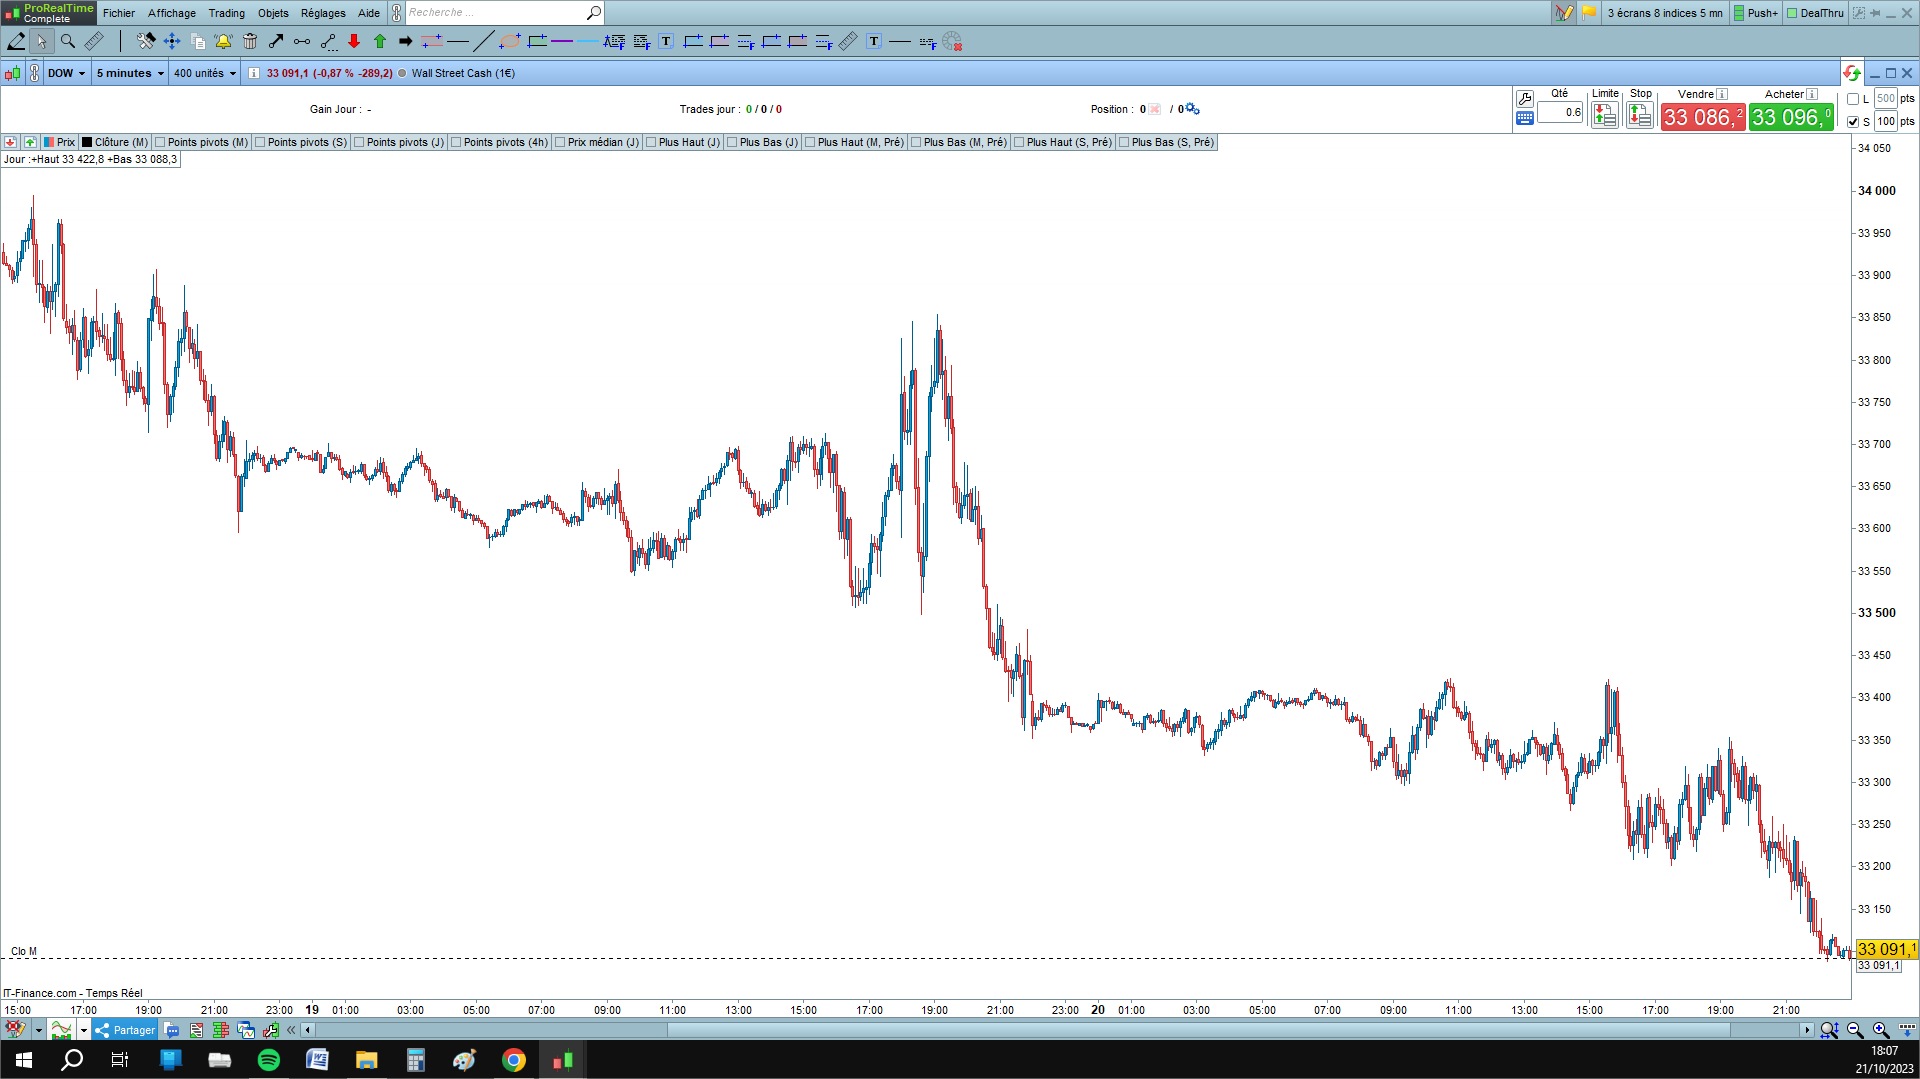1920x1079 pixels.
Task: Click the Stop order icon
Action: coord(1640,116)
